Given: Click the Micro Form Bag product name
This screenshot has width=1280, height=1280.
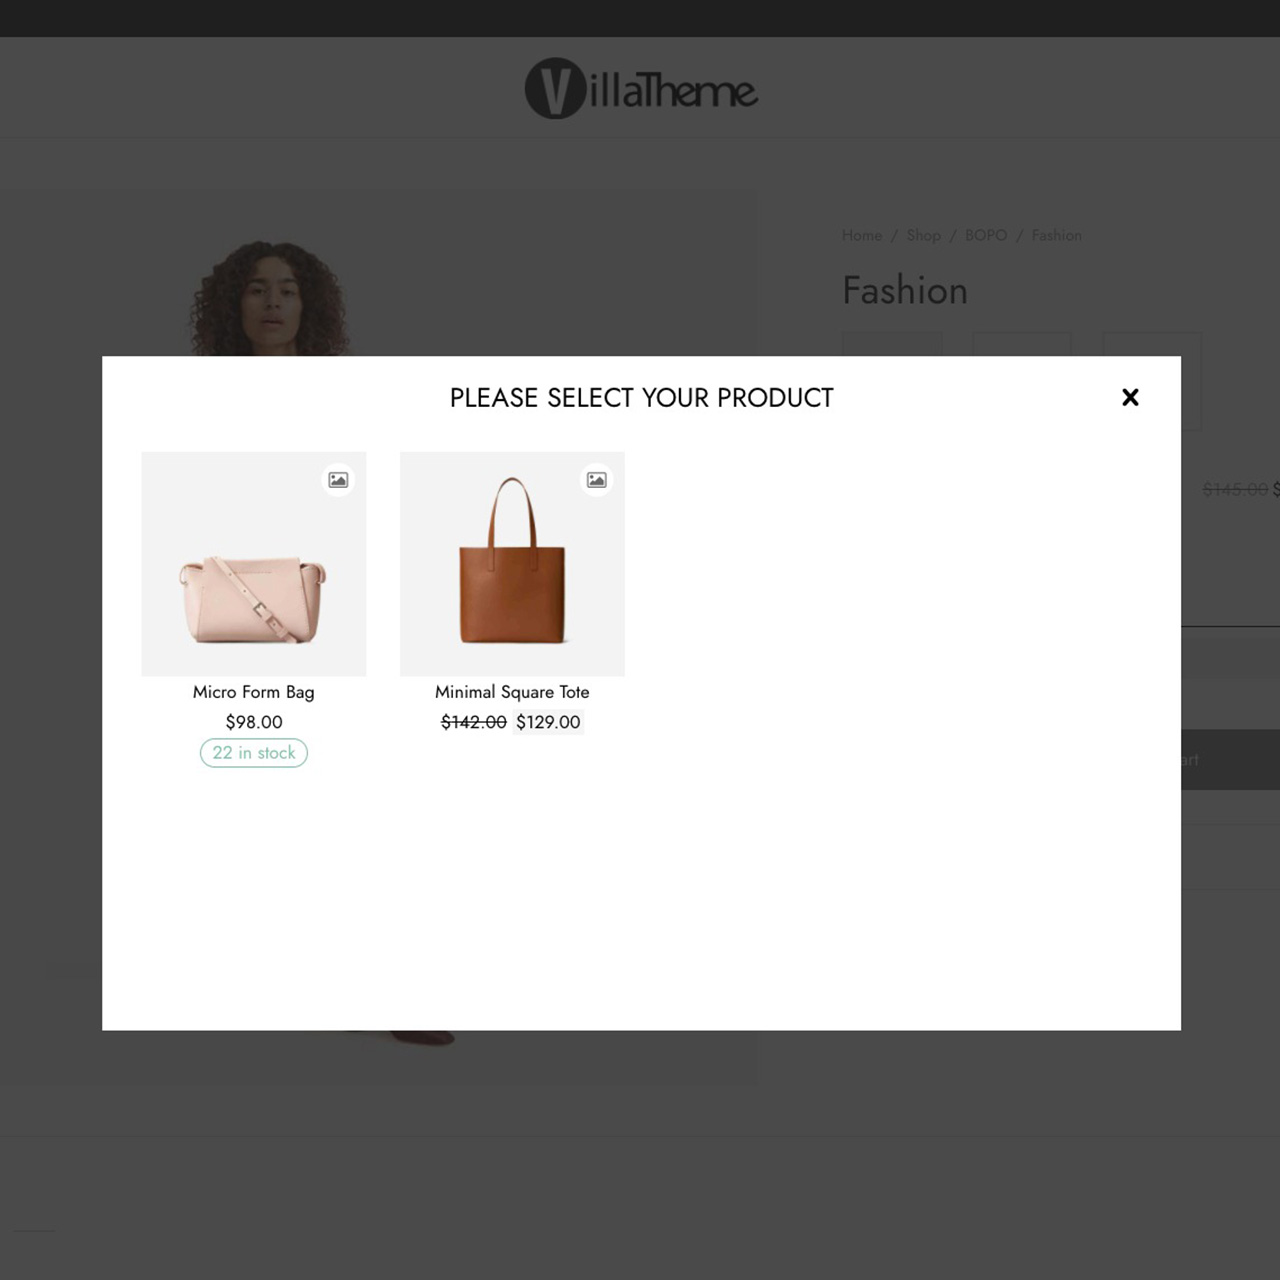Looking at the screenshot, I should click(254, 692).
